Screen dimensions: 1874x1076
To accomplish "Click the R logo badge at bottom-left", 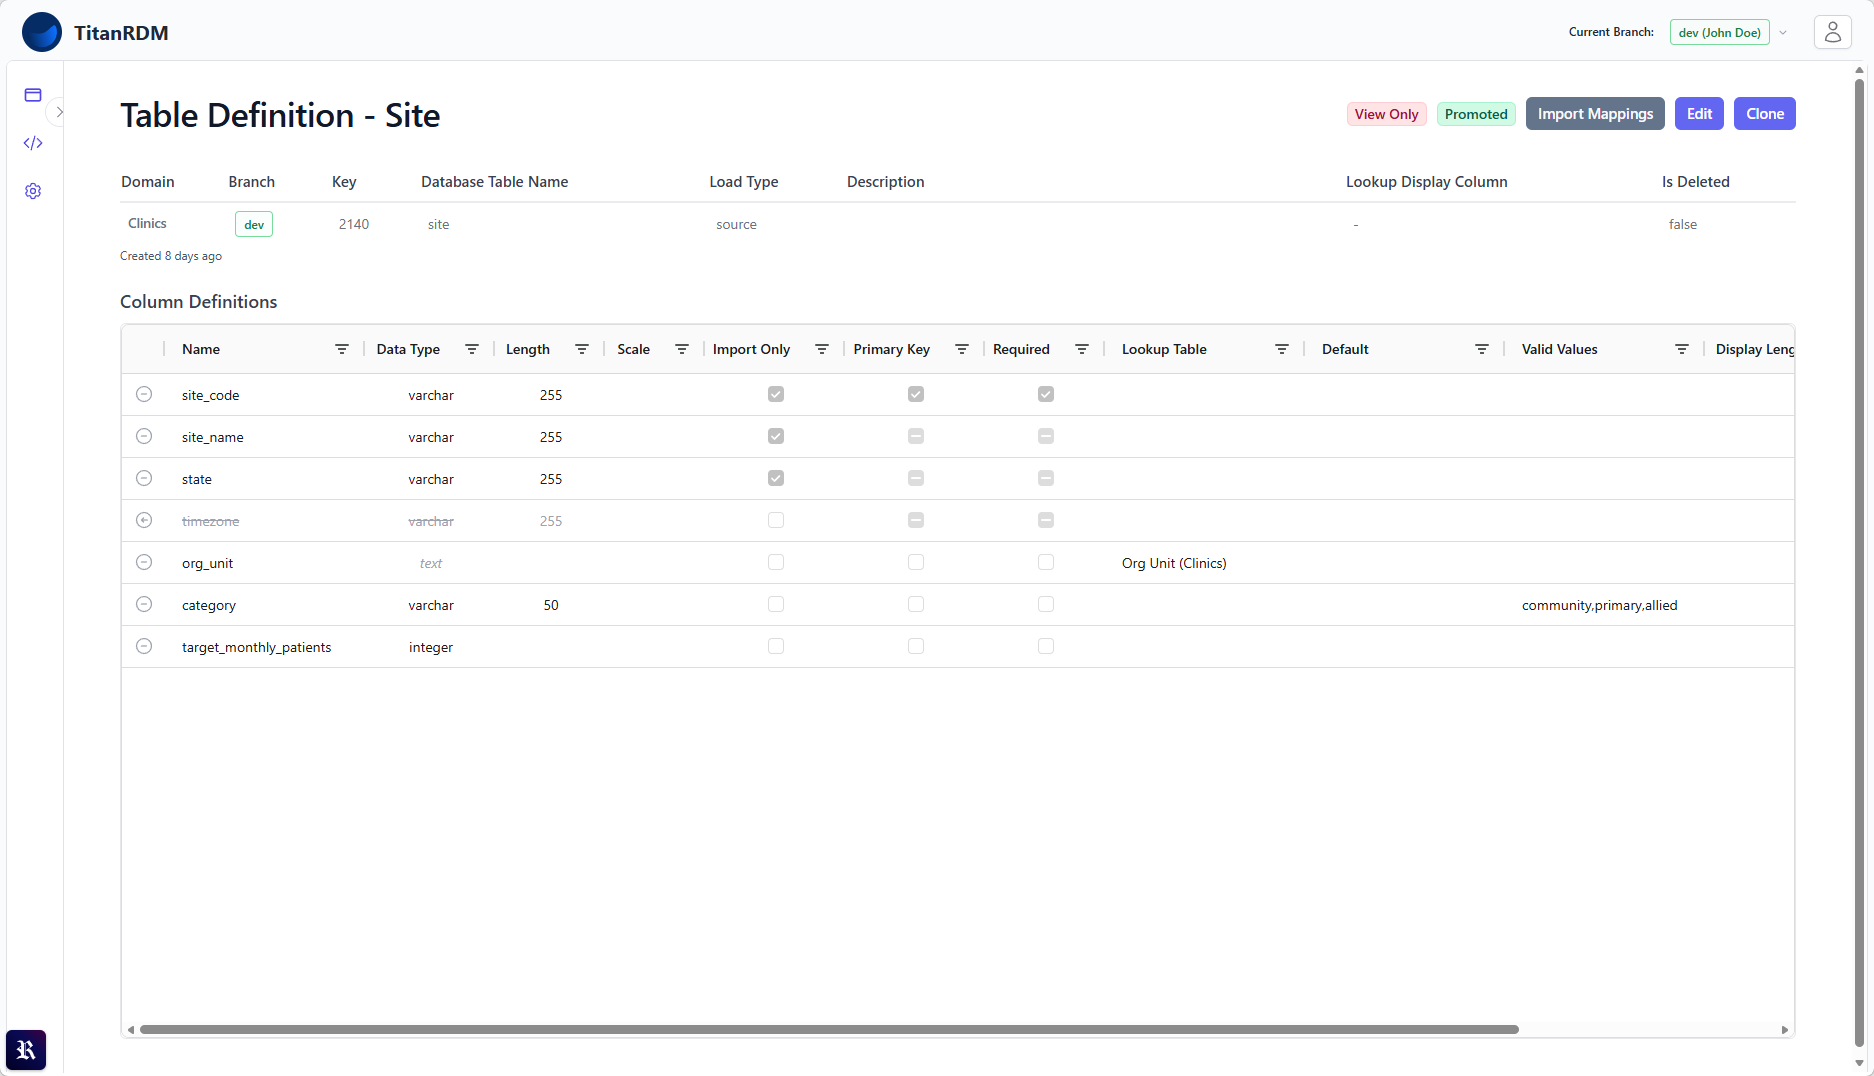I will click(26, 1050).
